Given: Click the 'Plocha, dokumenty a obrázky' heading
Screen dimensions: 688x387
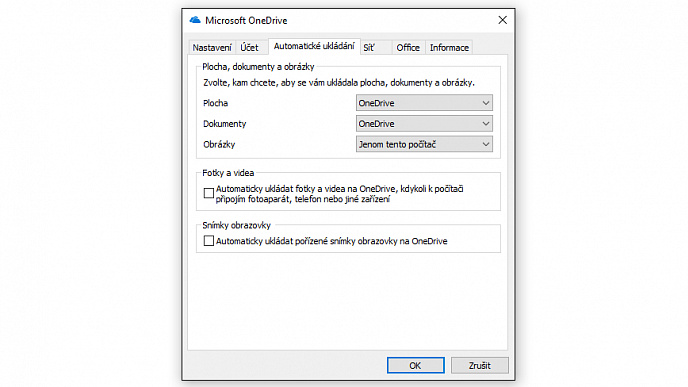Looking at the screenshot, I should pyautogui.click(x=258, y=67).
